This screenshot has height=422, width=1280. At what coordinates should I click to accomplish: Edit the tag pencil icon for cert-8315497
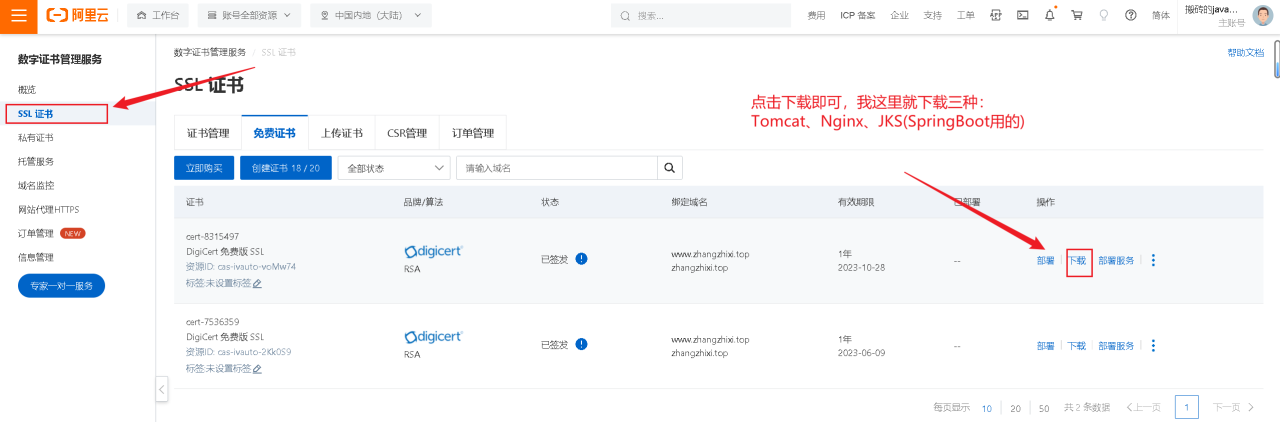click(x=257, y=283)
